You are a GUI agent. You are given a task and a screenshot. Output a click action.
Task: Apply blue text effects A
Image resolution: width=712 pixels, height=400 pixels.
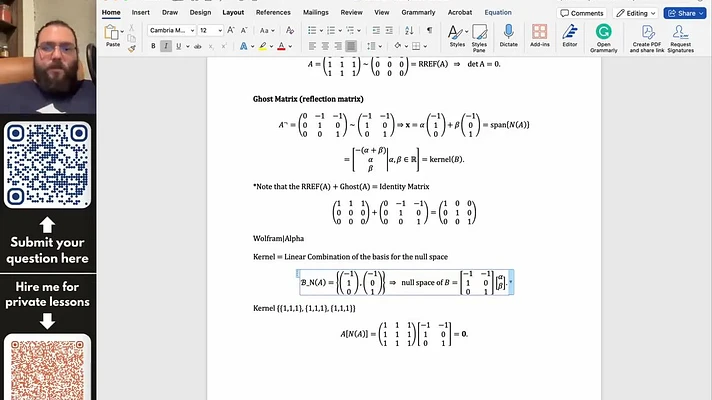tap(243, 46)
